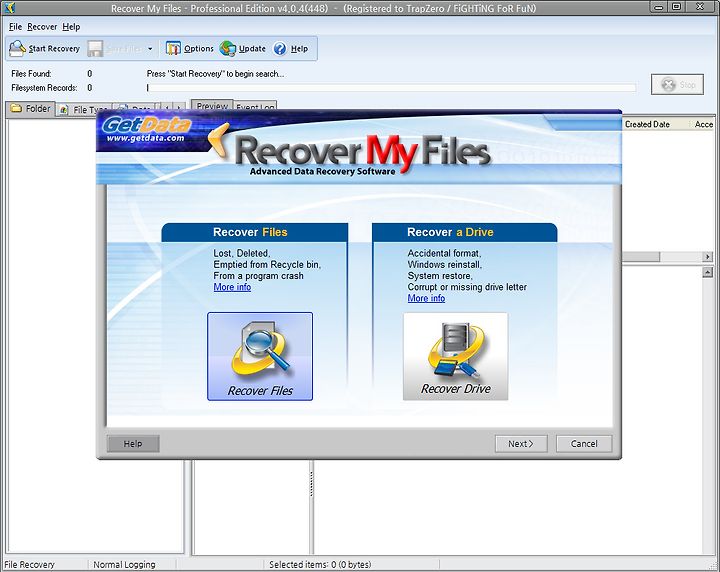Click the Recover My Files title bar icon
The width and height of the screenshot is (720, 572).
[x=9, y=7]
